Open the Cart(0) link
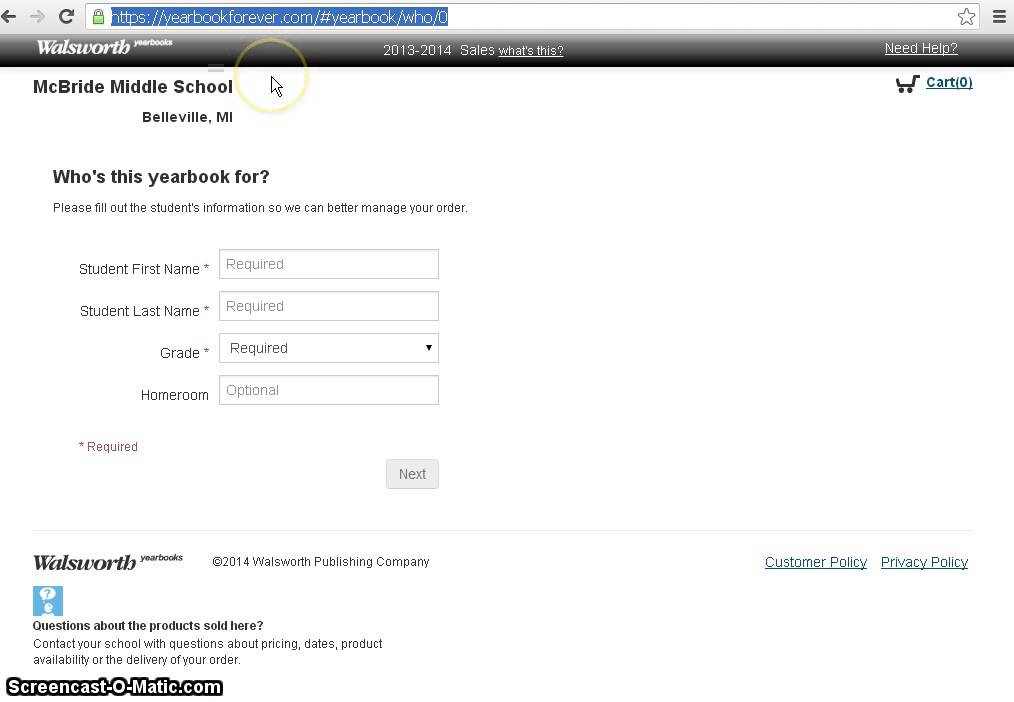This screenshot has width=1014, height=702. (x=949, y=82)
